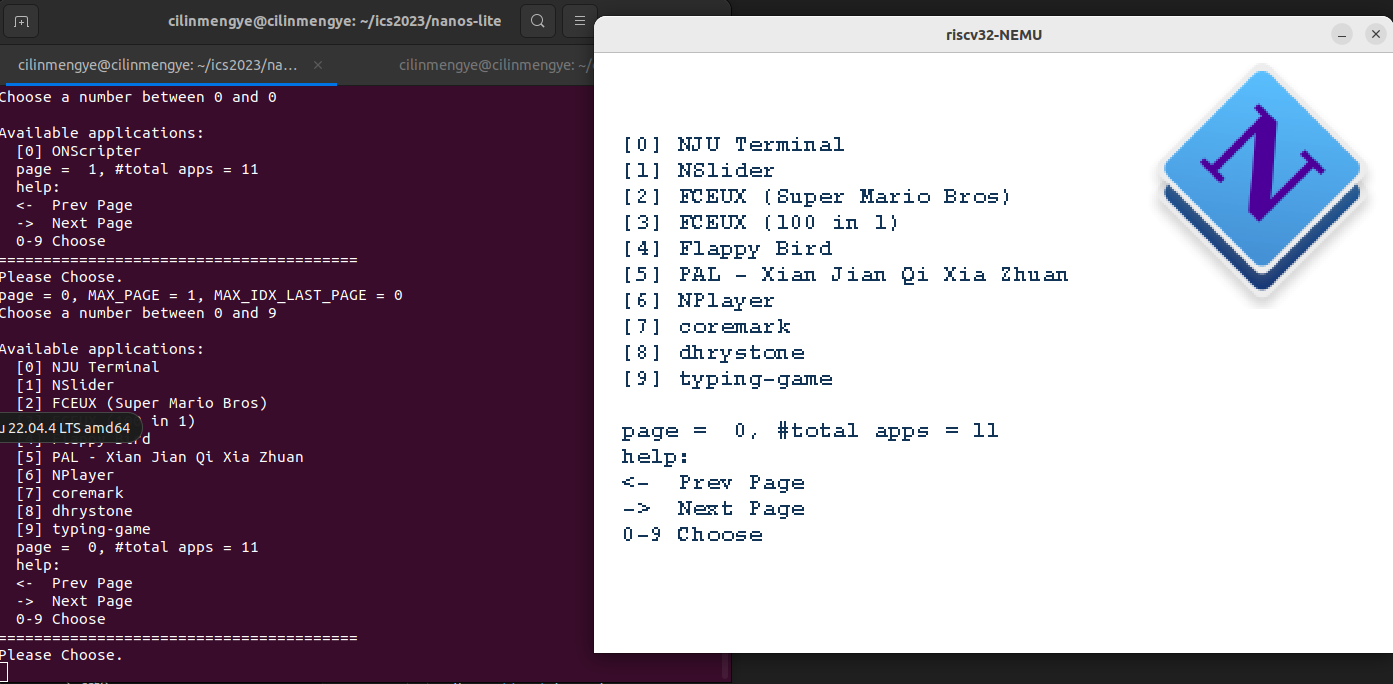
Task: Open terminal search with magnifier icon
Action: pos(538,21)
